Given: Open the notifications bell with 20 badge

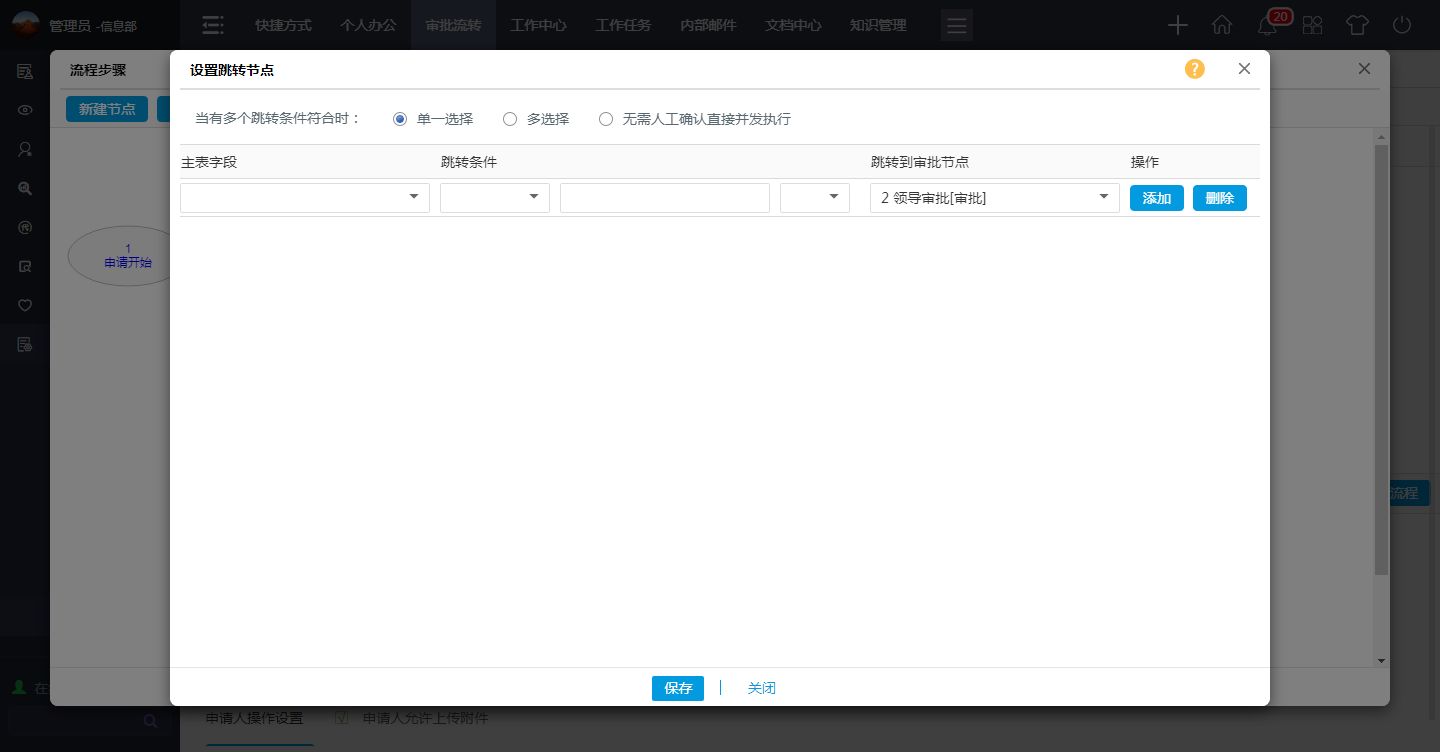Looking at the screenshot, I should (1269, 25).
